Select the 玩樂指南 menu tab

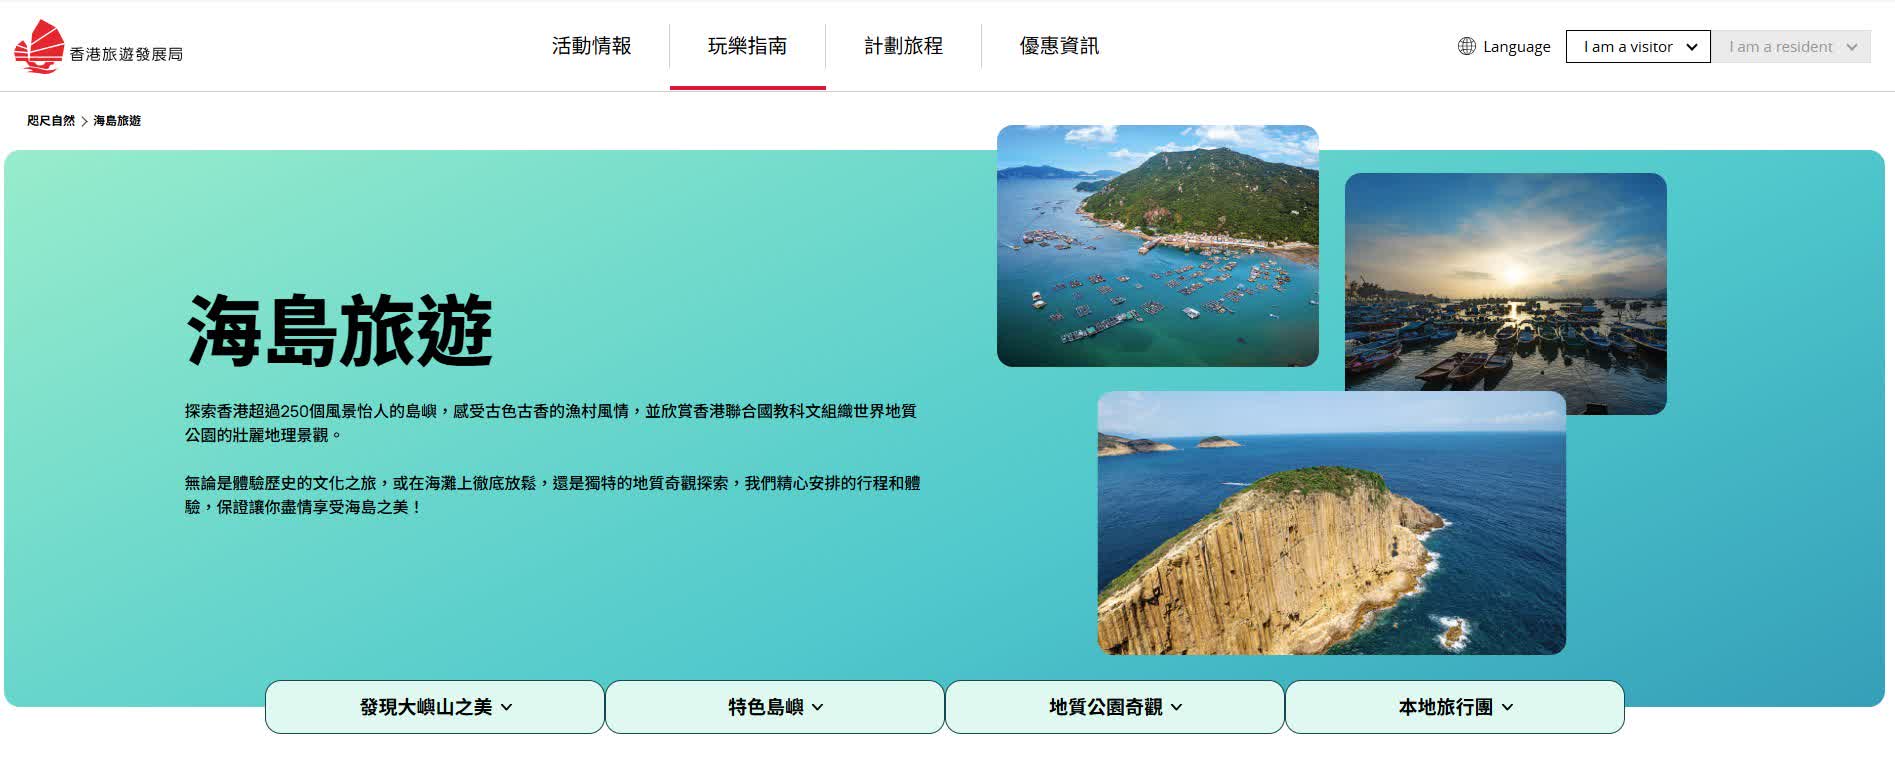pos(747,46)
